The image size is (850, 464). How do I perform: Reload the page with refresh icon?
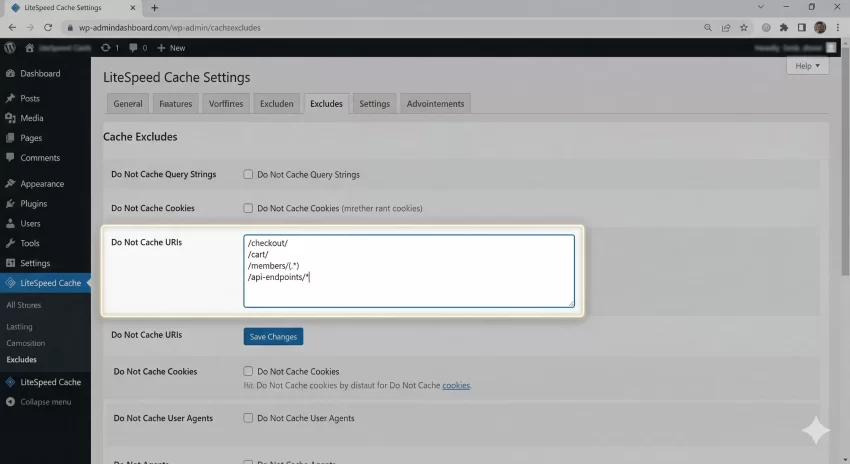[x=48, y=28]
